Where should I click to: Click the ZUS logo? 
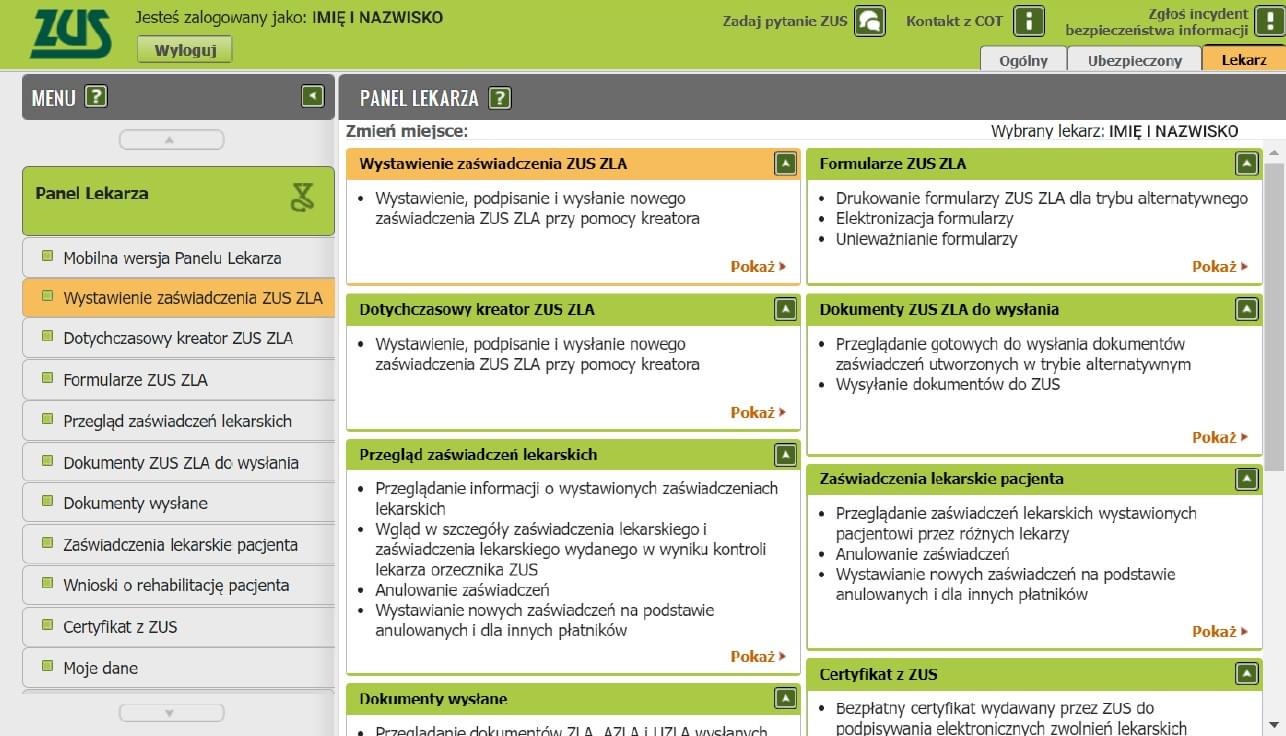[71, 34]
